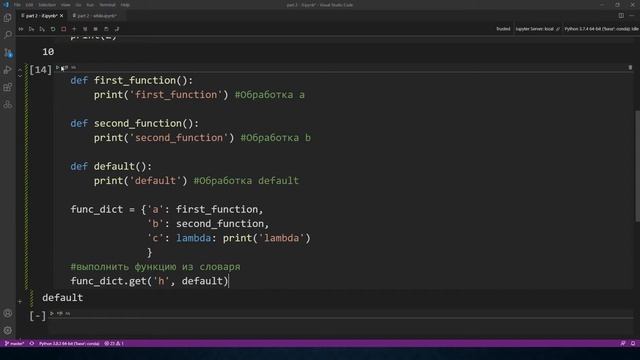Open errors and warnings count in status bar
Image resolution: width=640 pixels, height=360 pixels.
(114, 344)
